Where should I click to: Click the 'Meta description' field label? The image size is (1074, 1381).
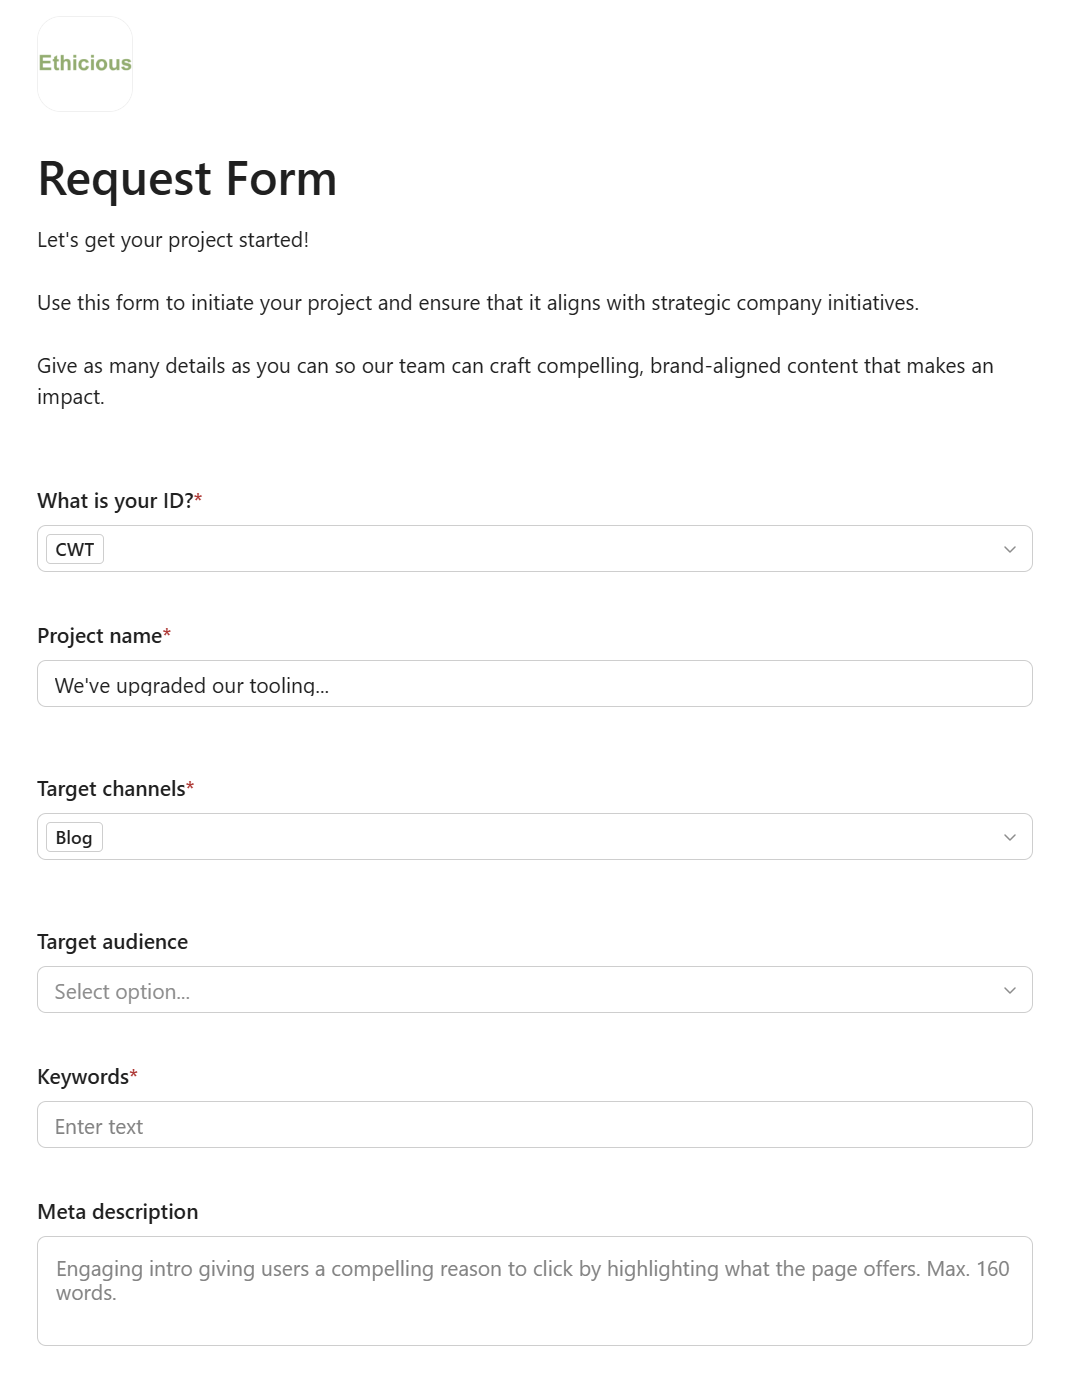(x=118, y=1212)
